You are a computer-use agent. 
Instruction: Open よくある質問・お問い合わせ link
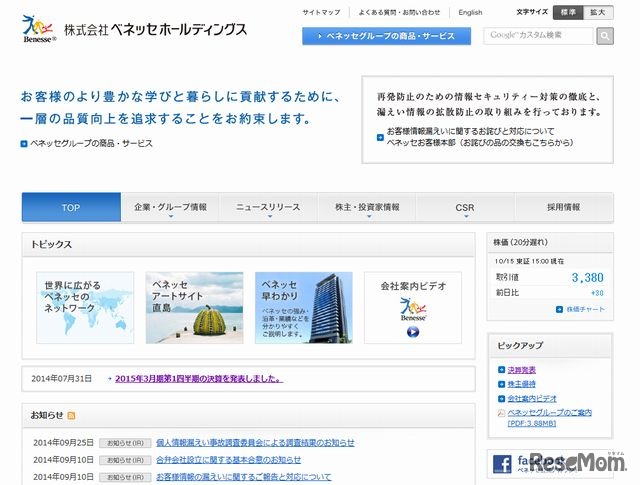pyautogui.click(x=399, y=12)
